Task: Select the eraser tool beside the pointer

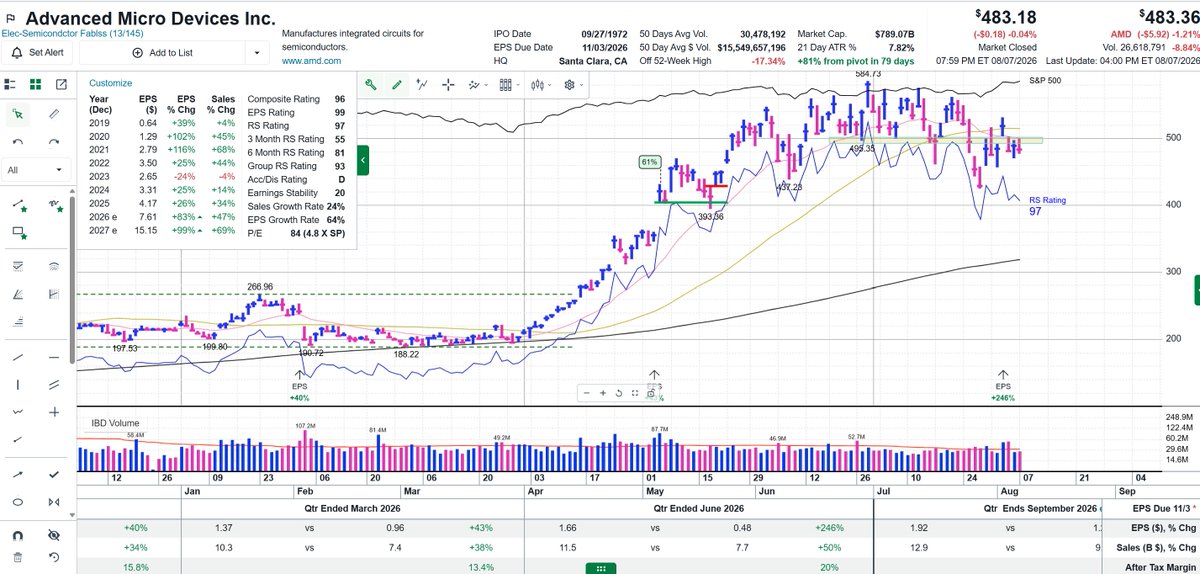Action: pos(53,115)
